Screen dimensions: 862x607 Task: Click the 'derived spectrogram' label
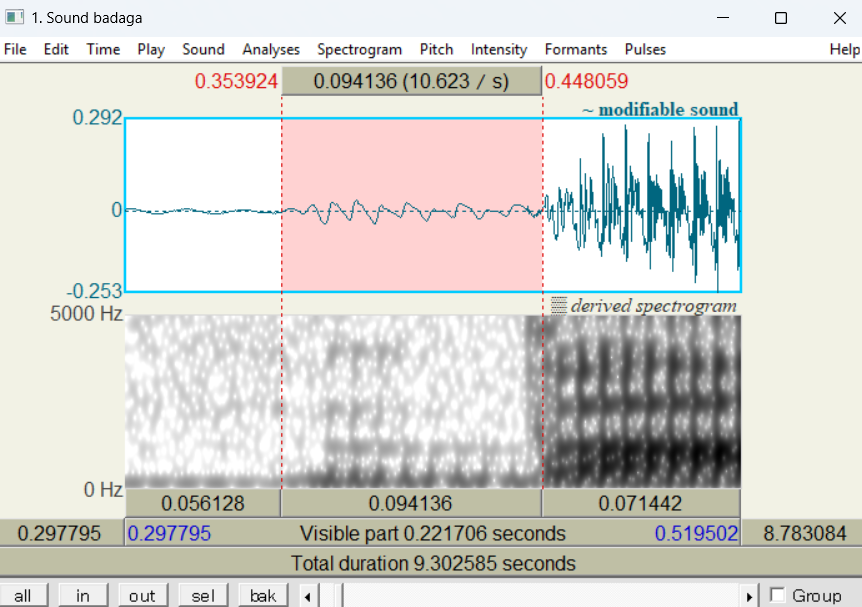(x=654, y=306)
